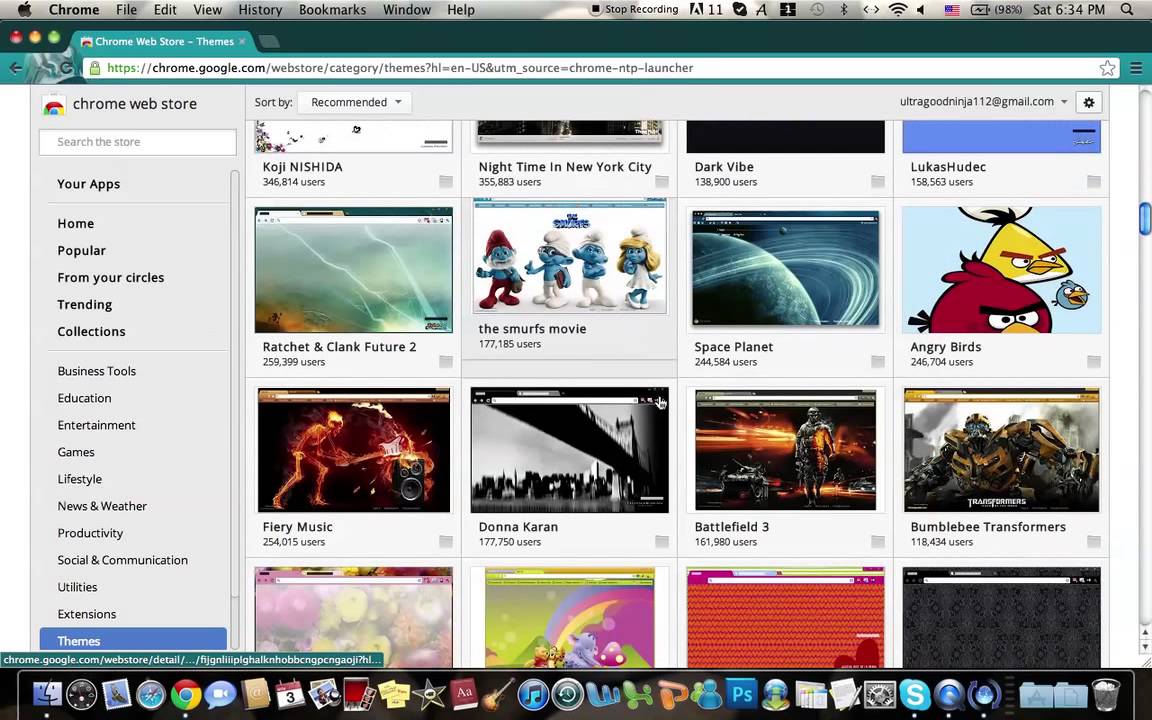Open the Sort by Recommended dropdown

pyautogui.click(x=356, y=102)
